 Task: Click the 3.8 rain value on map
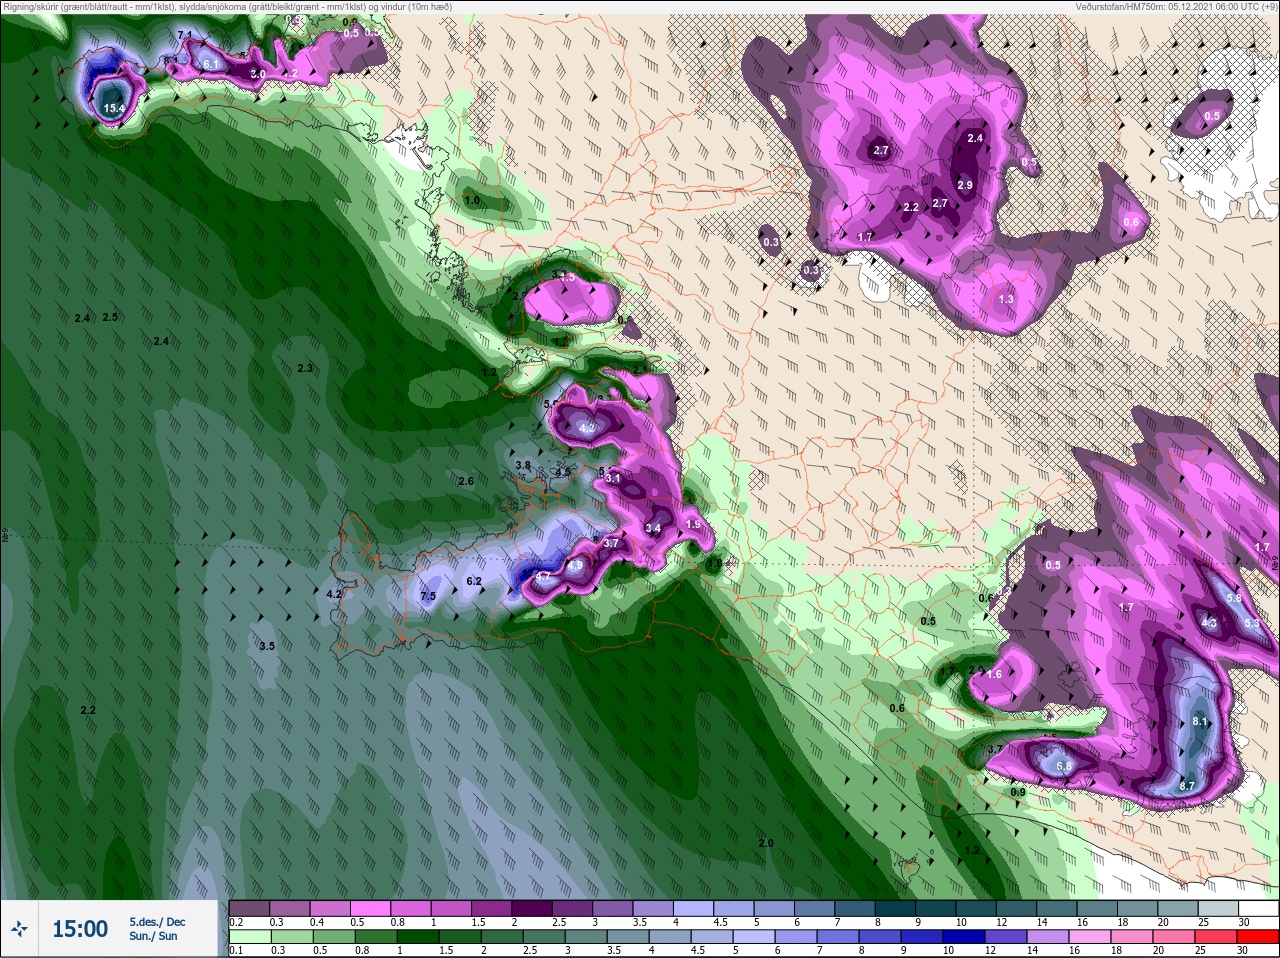coord(523,465)
